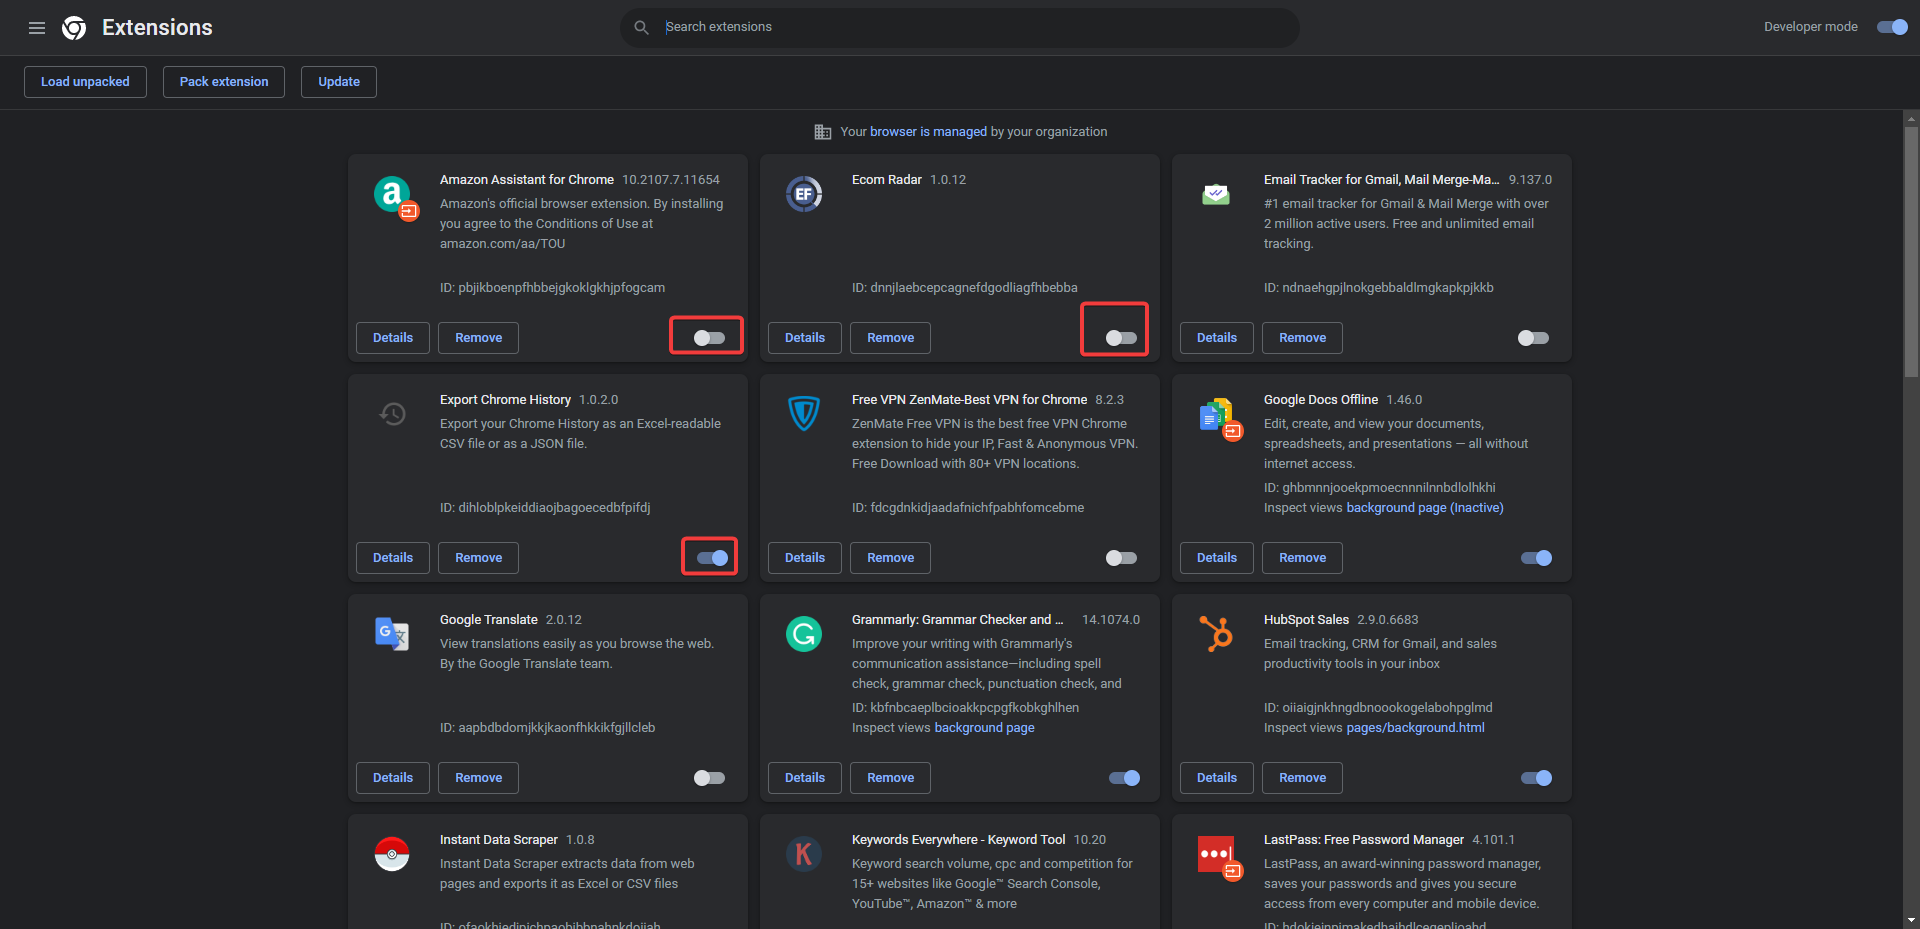Click the LastPass extension icon
Screen dimensions: 1920x929
point(1219,857)
